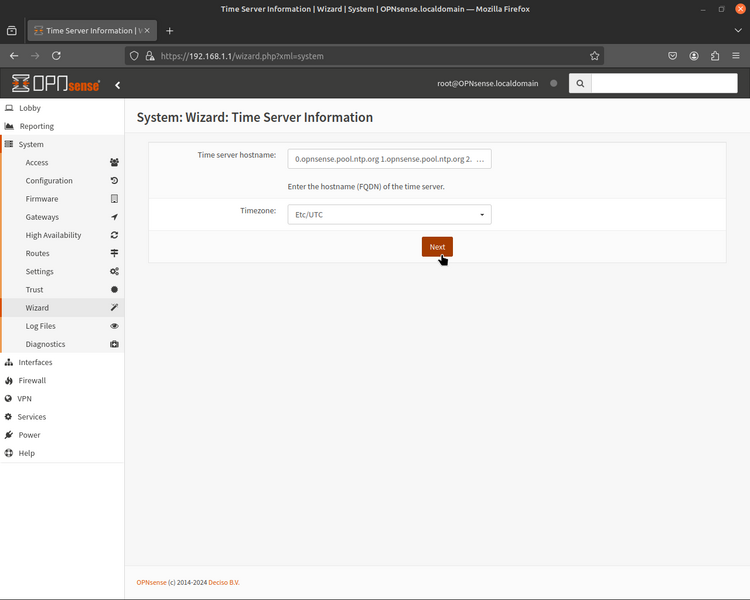Open Routes submenu under System

tap(62, 253)
